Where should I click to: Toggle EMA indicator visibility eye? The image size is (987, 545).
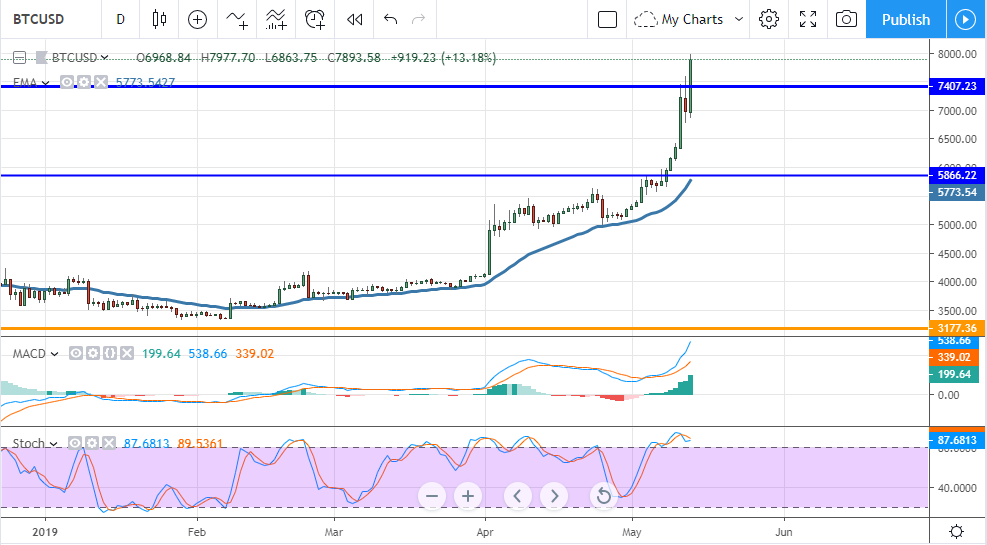(x=67, y=82)
